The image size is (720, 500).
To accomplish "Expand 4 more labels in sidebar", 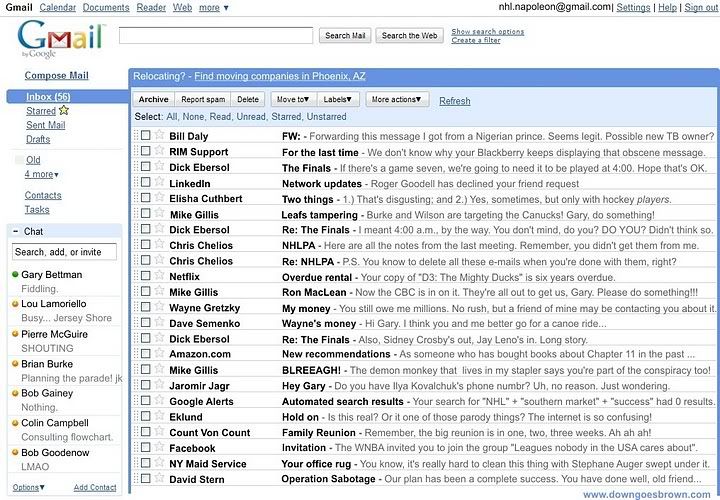I will pyautogui.click(x=41, y=174).
